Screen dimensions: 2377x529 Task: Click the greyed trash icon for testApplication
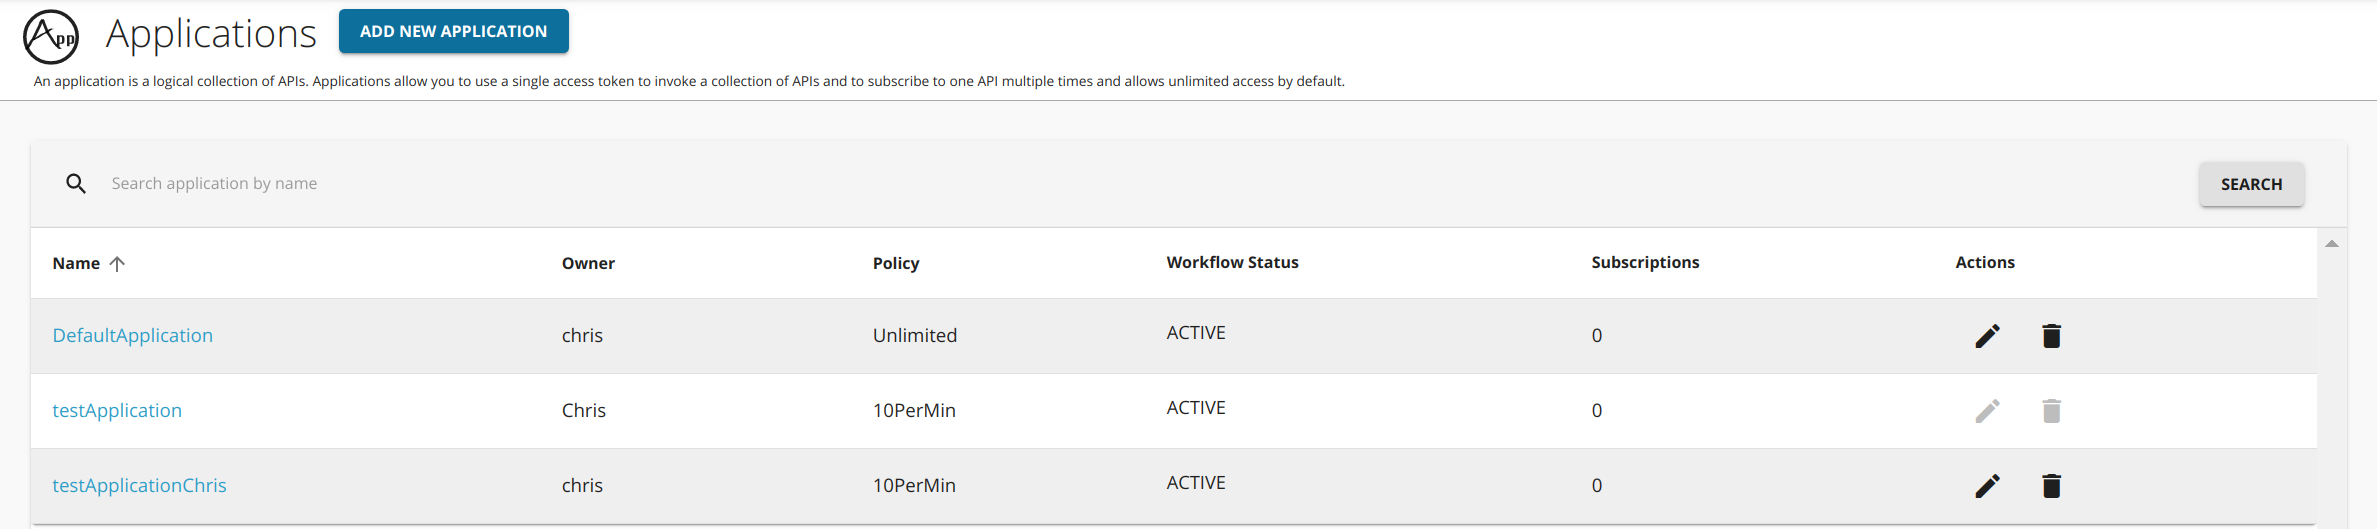pos(2051,411)
